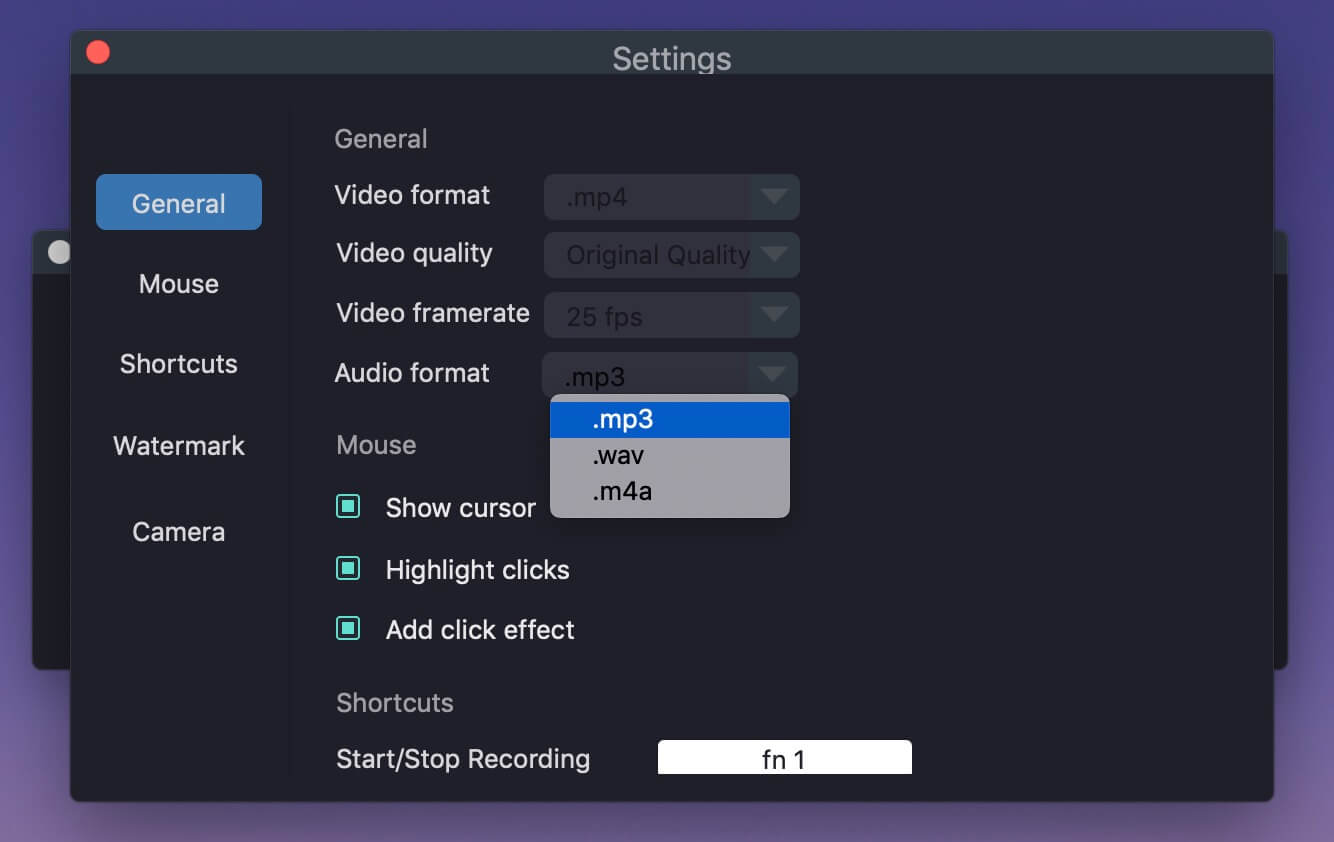Viewport: 1334px width, 842px height.
Task: Toggle the Show cursor checkbox
Action: click(348, 507)
